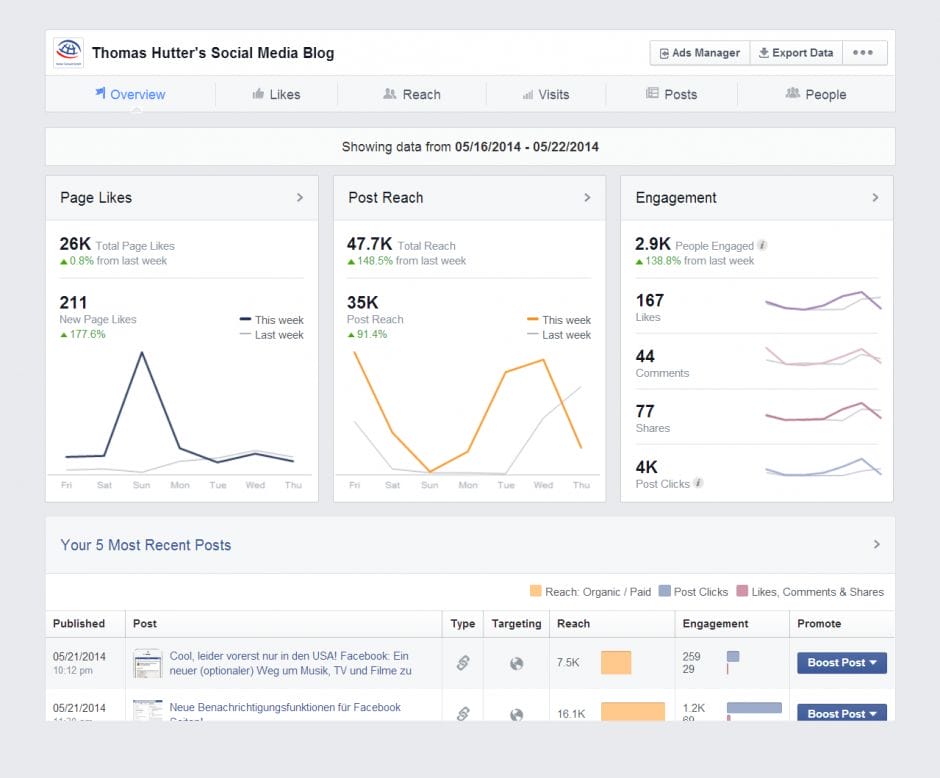Click the thumbnail of the first recent post
The image size is (940, 778).
147,662
